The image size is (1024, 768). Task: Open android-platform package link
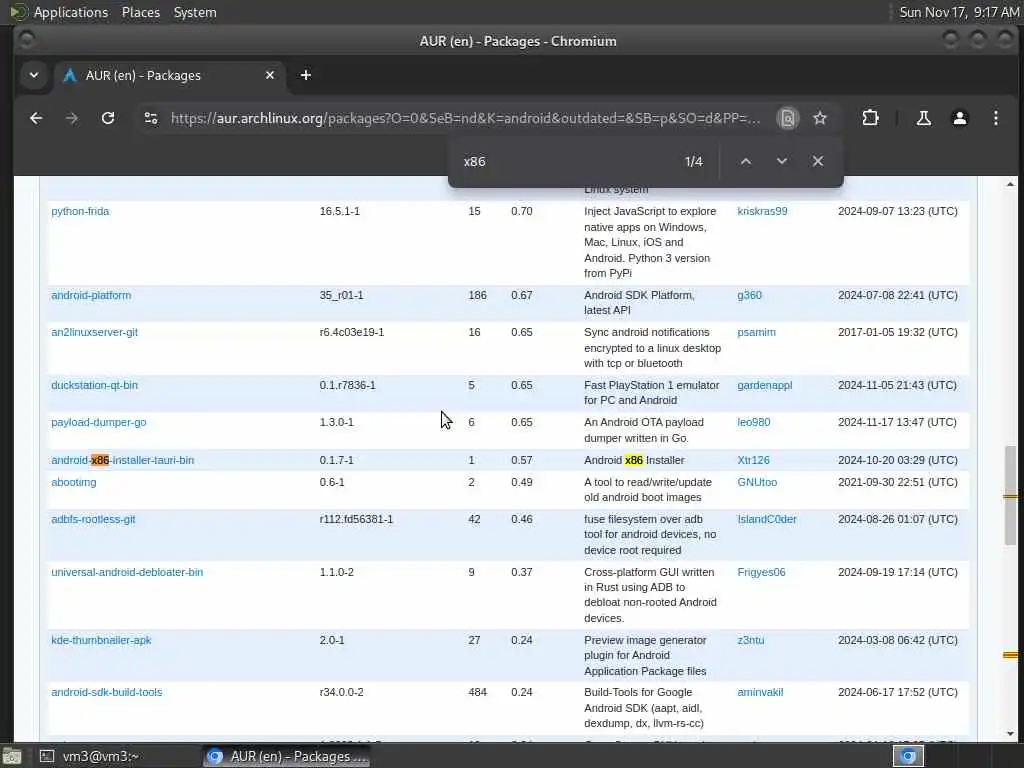tap(91, 295)
